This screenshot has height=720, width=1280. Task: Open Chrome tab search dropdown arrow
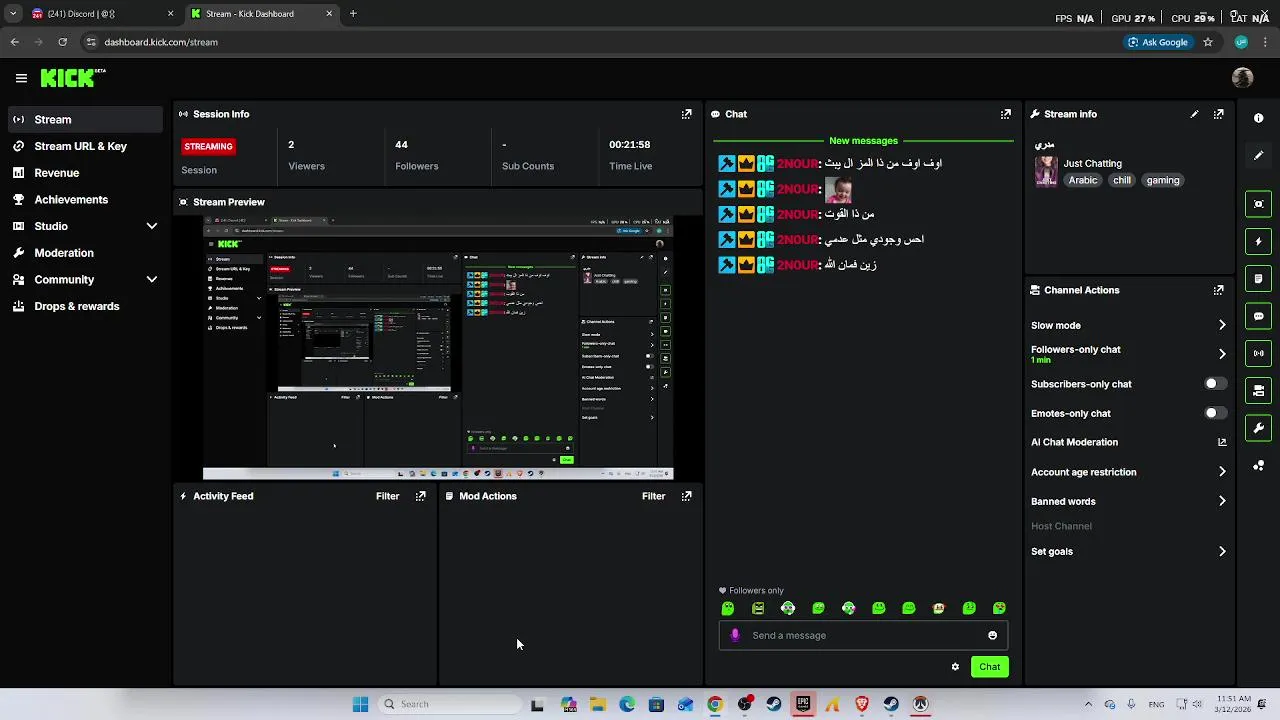[12, 14]
